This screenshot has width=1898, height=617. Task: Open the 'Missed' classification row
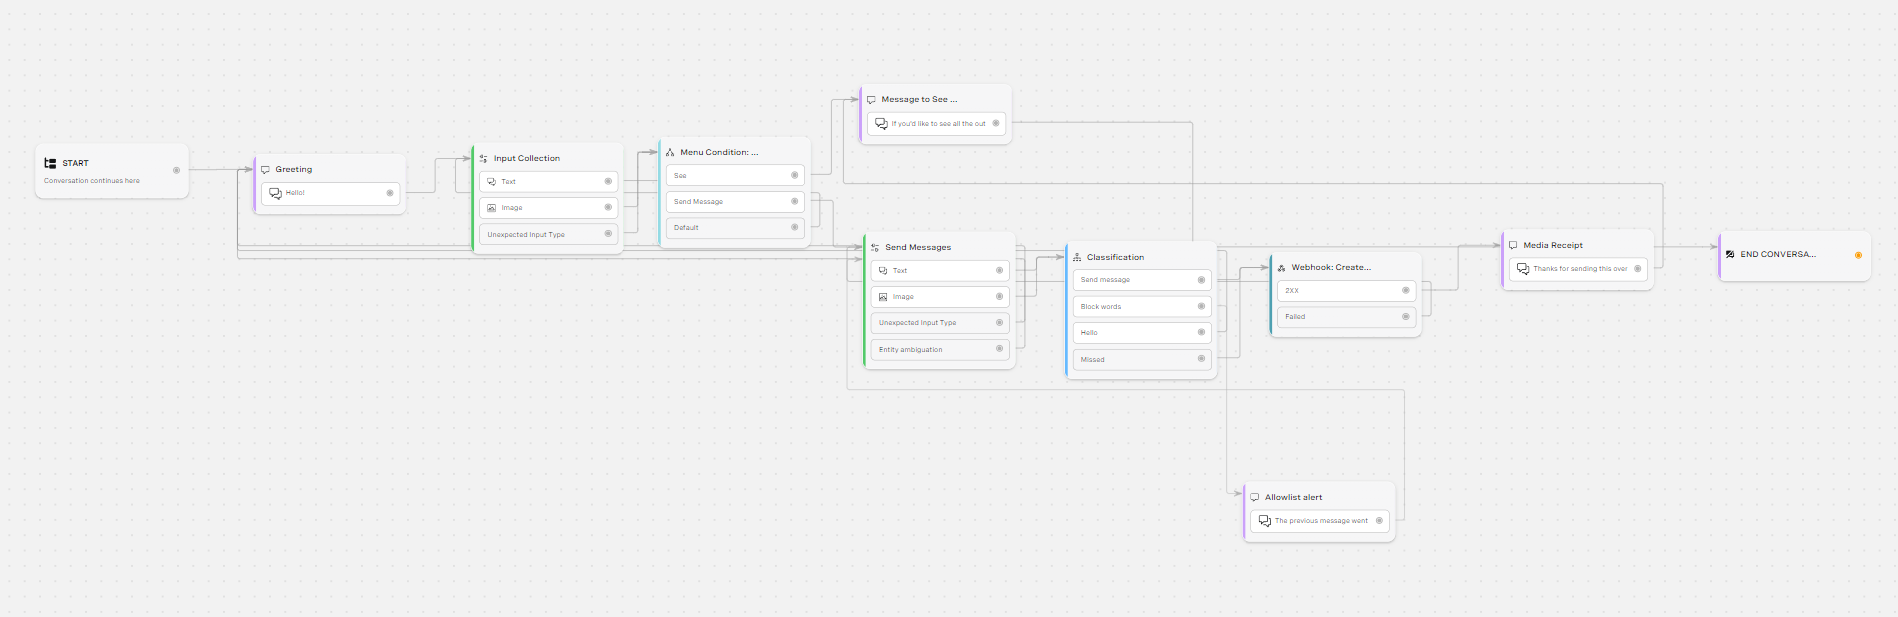coord(1142,359)
